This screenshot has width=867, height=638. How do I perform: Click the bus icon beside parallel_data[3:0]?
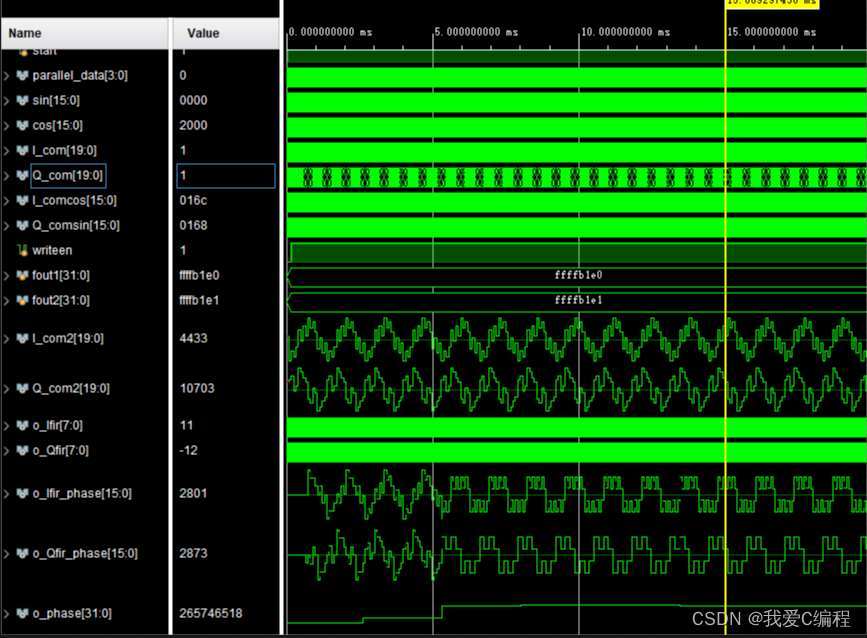pos(22,75)
